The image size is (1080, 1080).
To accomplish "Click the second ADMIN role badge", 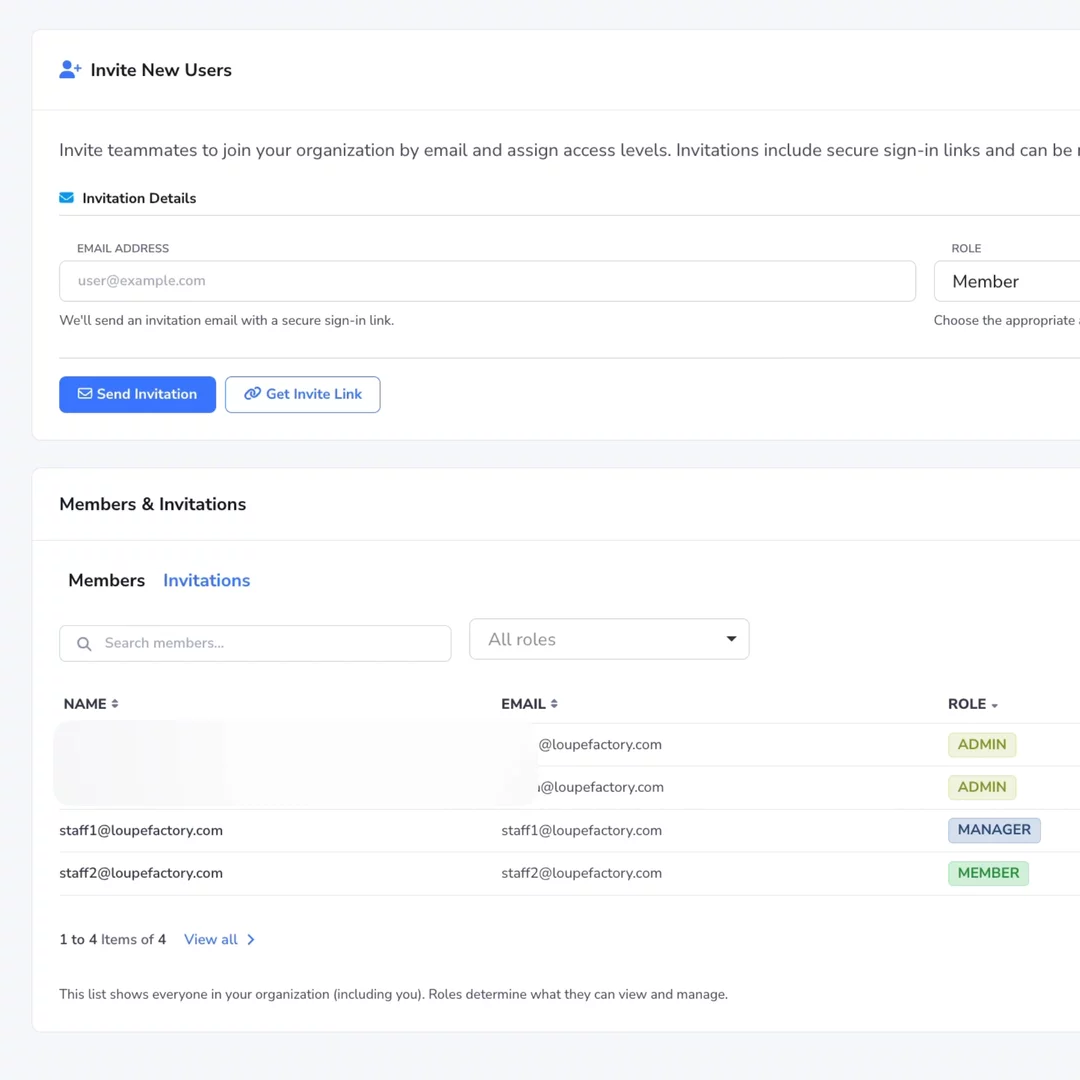I will (x=982, y=787).
